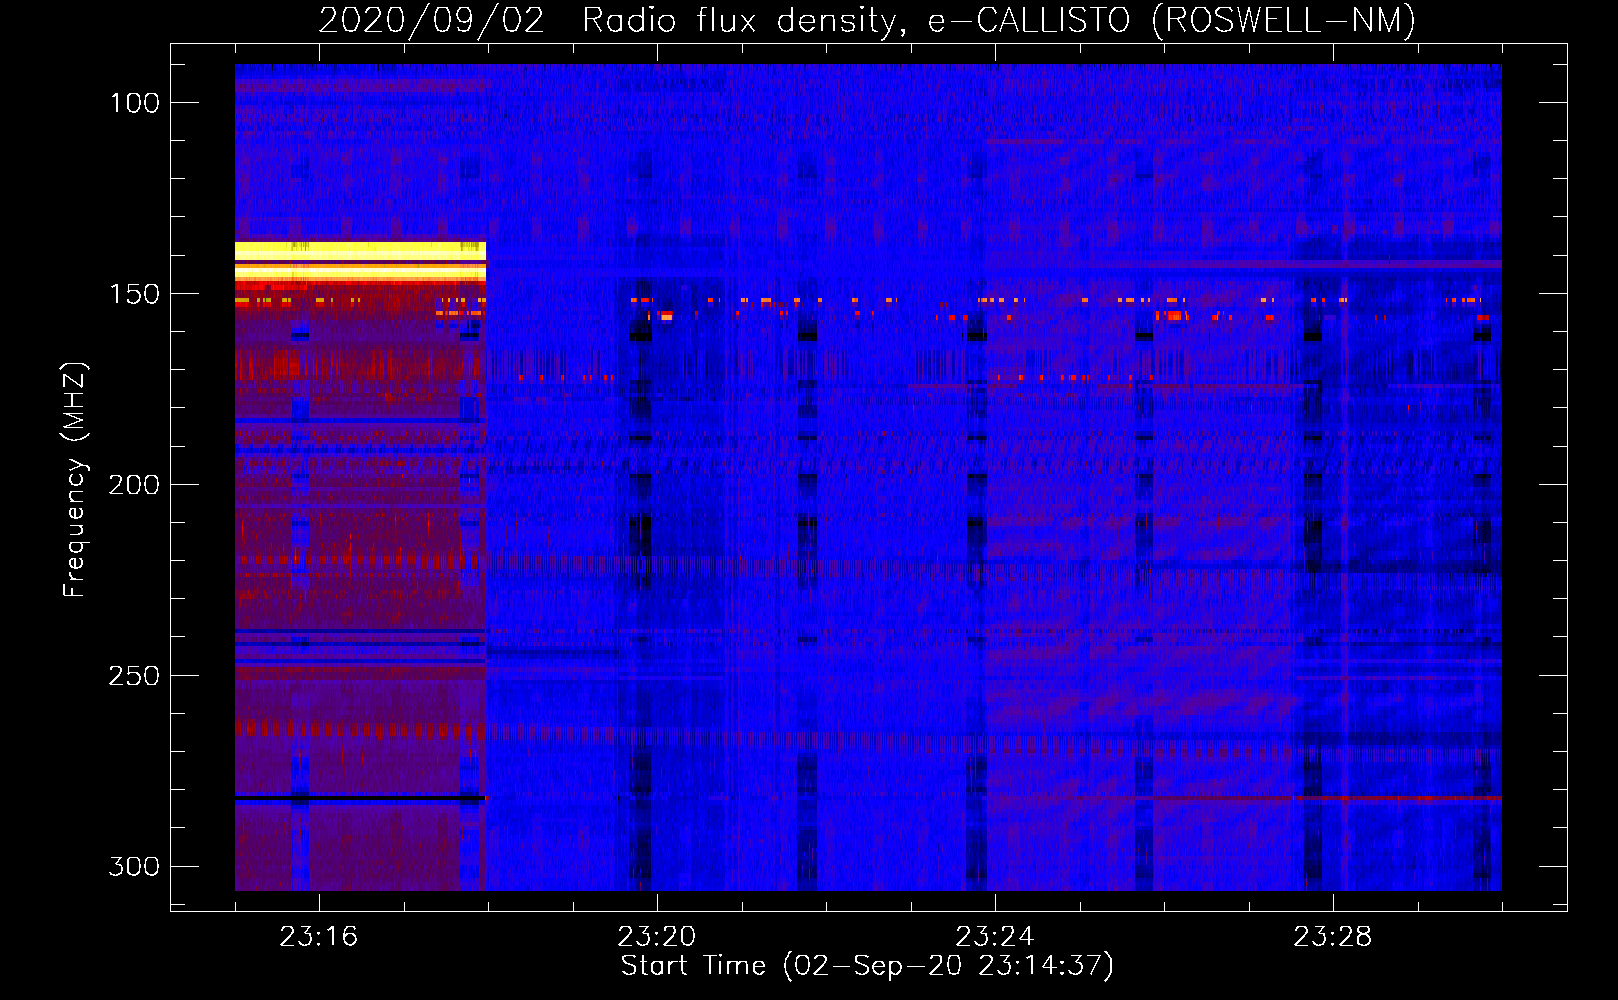Click the 200 frequency tick label

135,485
